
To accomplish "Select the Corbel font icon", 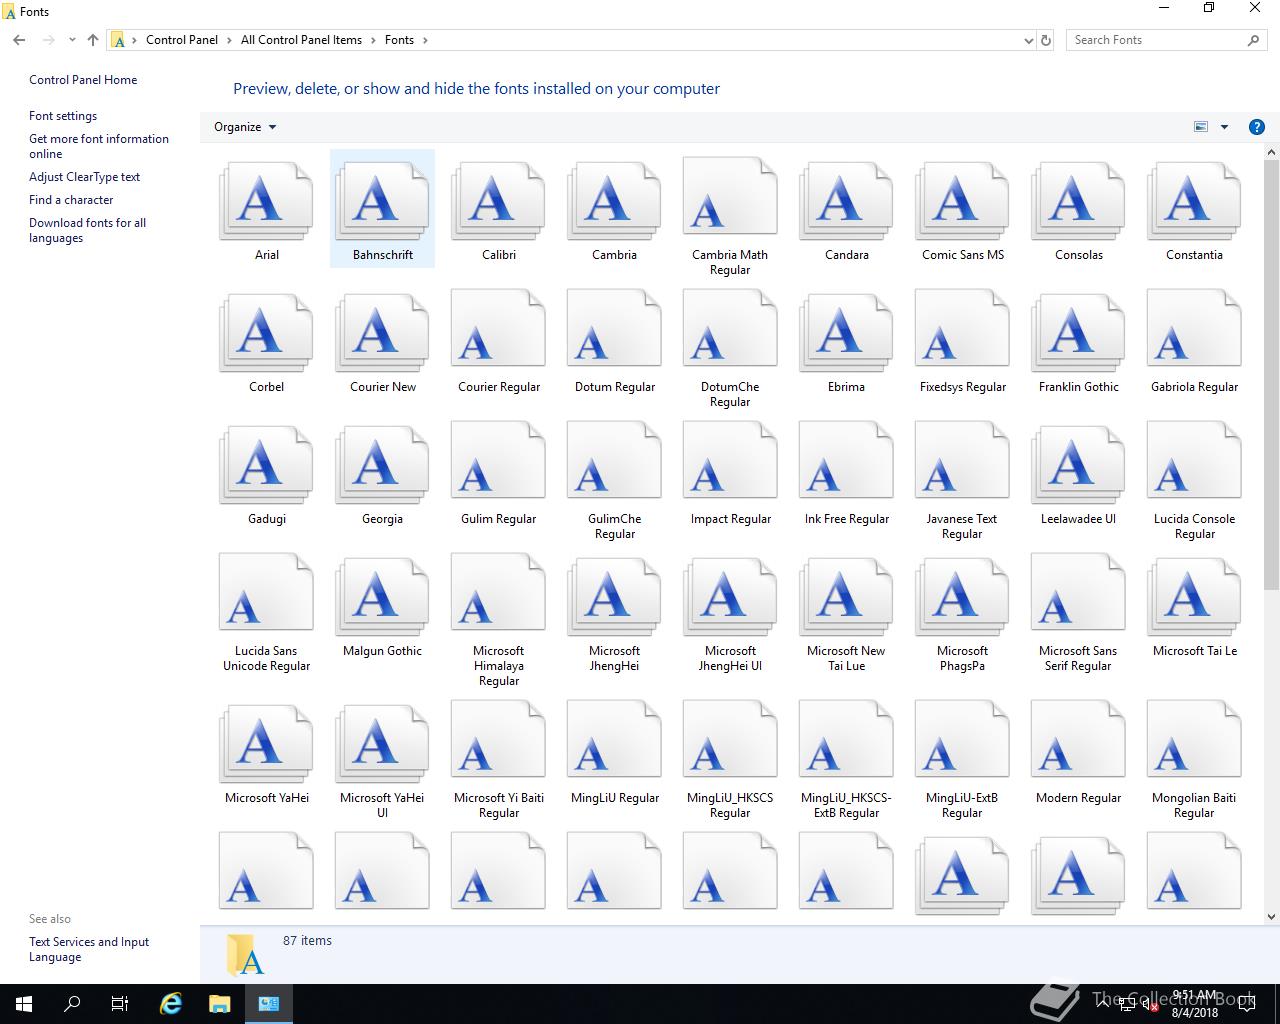I will [266, 331].
